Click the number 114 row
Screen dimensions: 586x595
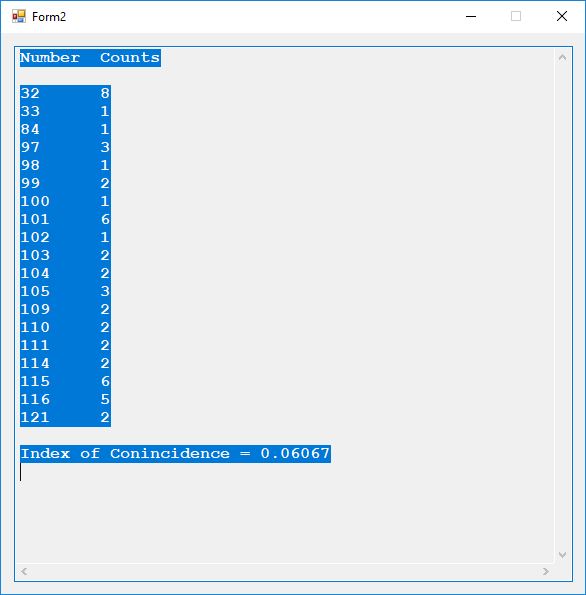(65, 364)
